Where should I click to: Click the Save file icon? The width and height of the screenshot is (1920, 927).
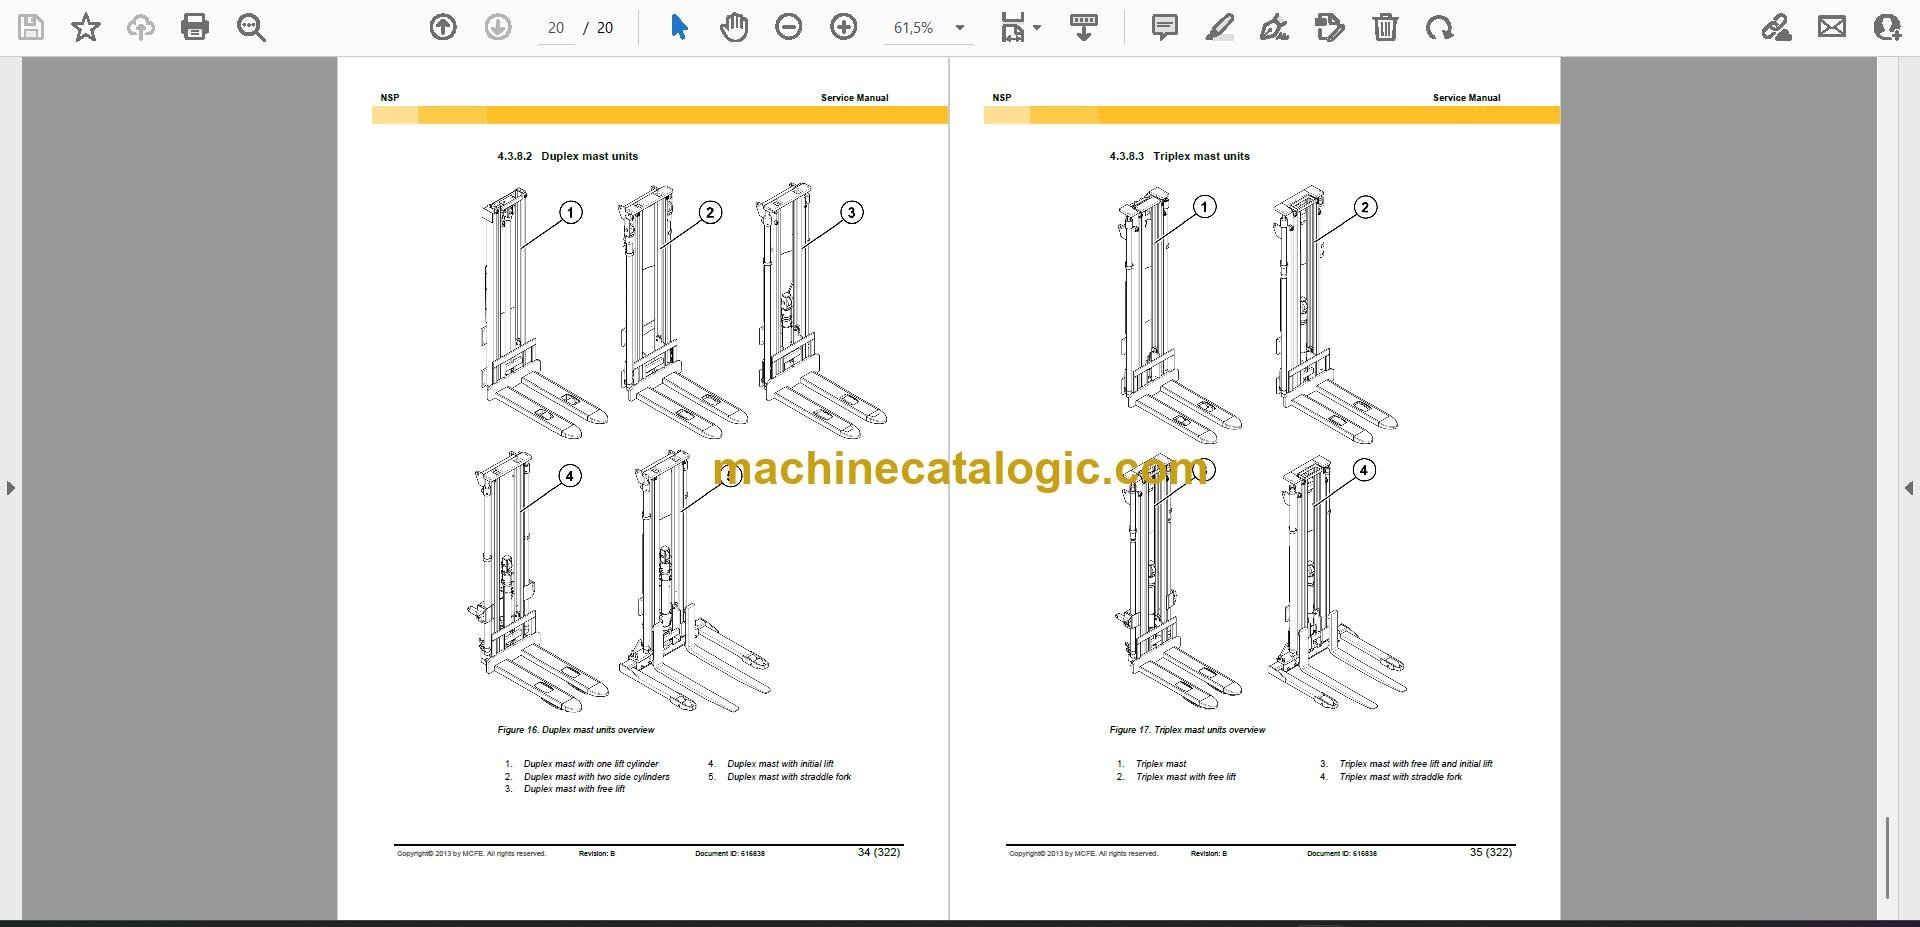point(31,27)
